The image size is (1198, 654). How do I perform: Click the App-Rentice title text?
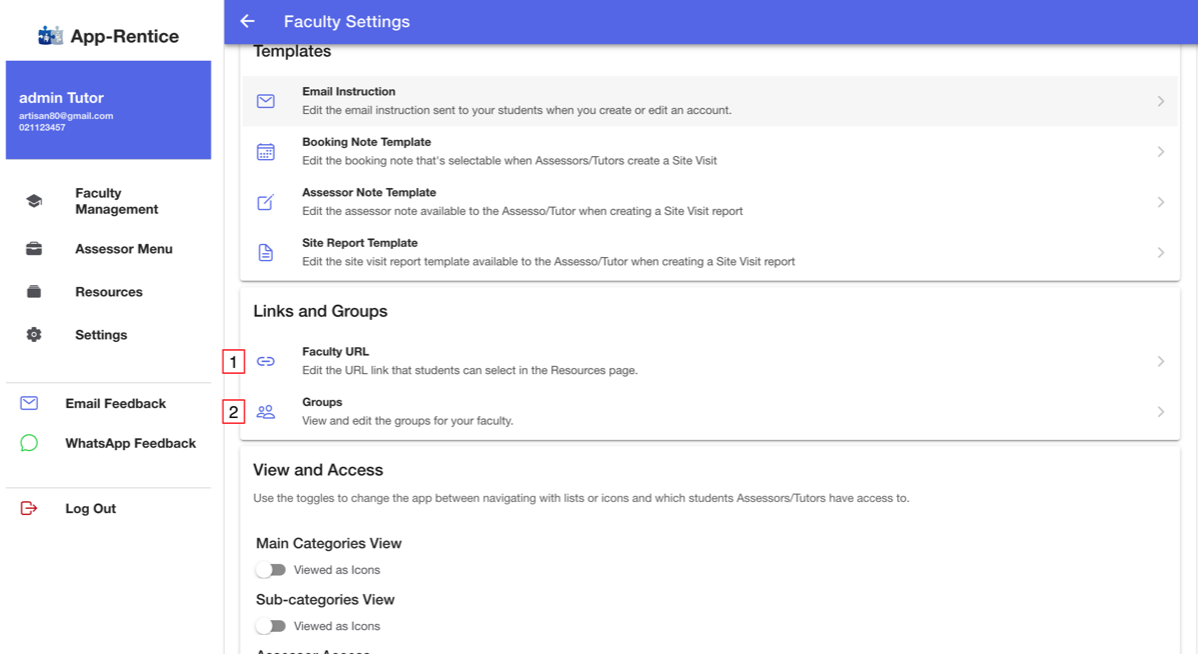click(x=125, y=36)
